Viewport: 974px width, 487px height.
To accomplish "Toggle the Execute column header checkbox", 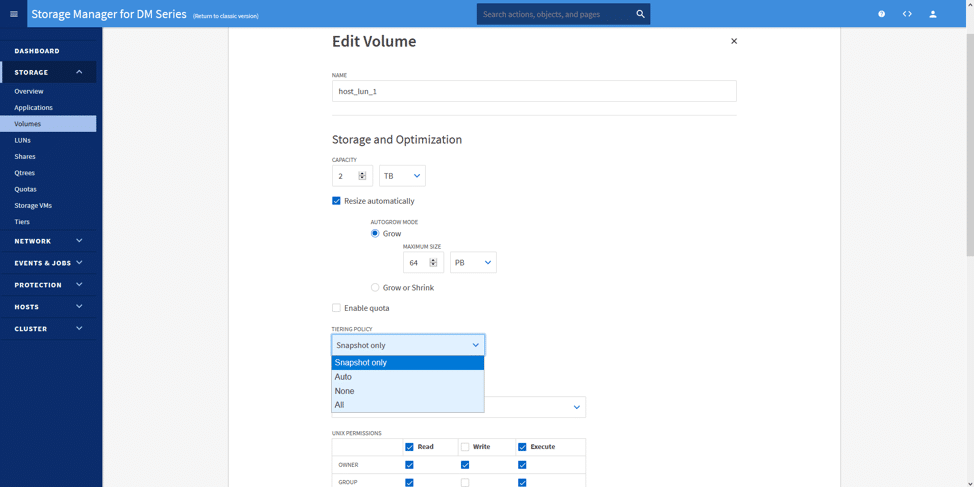I will click(522, 447).
